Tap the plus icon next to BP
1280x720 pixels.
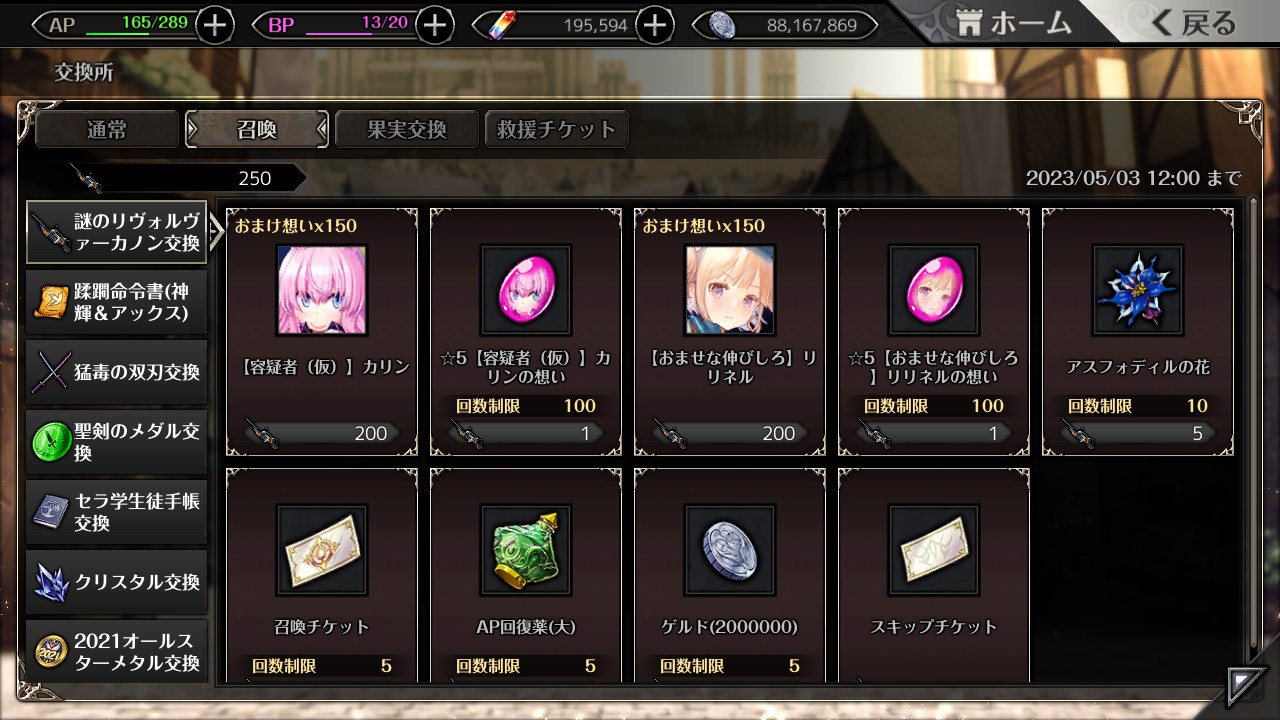[x=434, y=25]
